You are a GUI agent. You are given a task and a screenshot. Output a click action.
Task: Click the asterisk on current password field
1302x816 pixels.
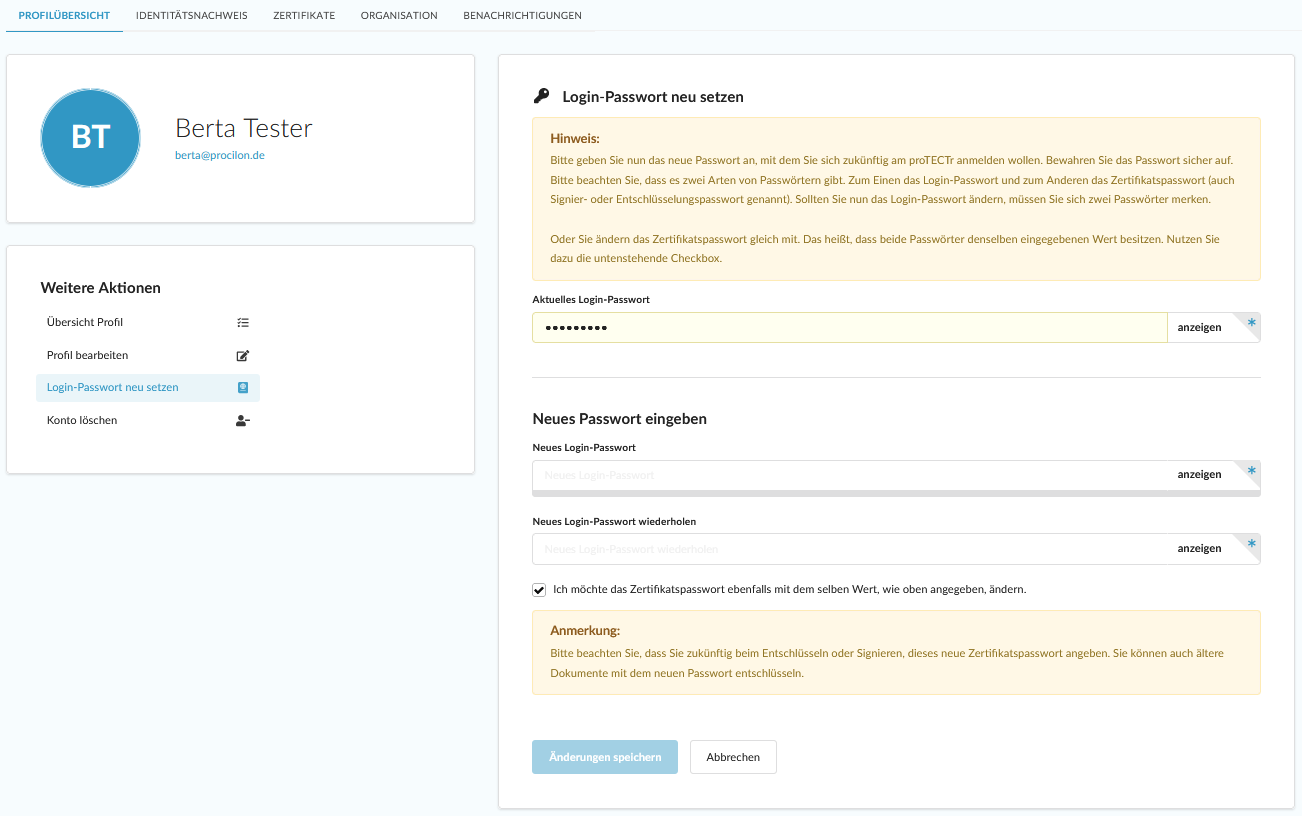1251,323
